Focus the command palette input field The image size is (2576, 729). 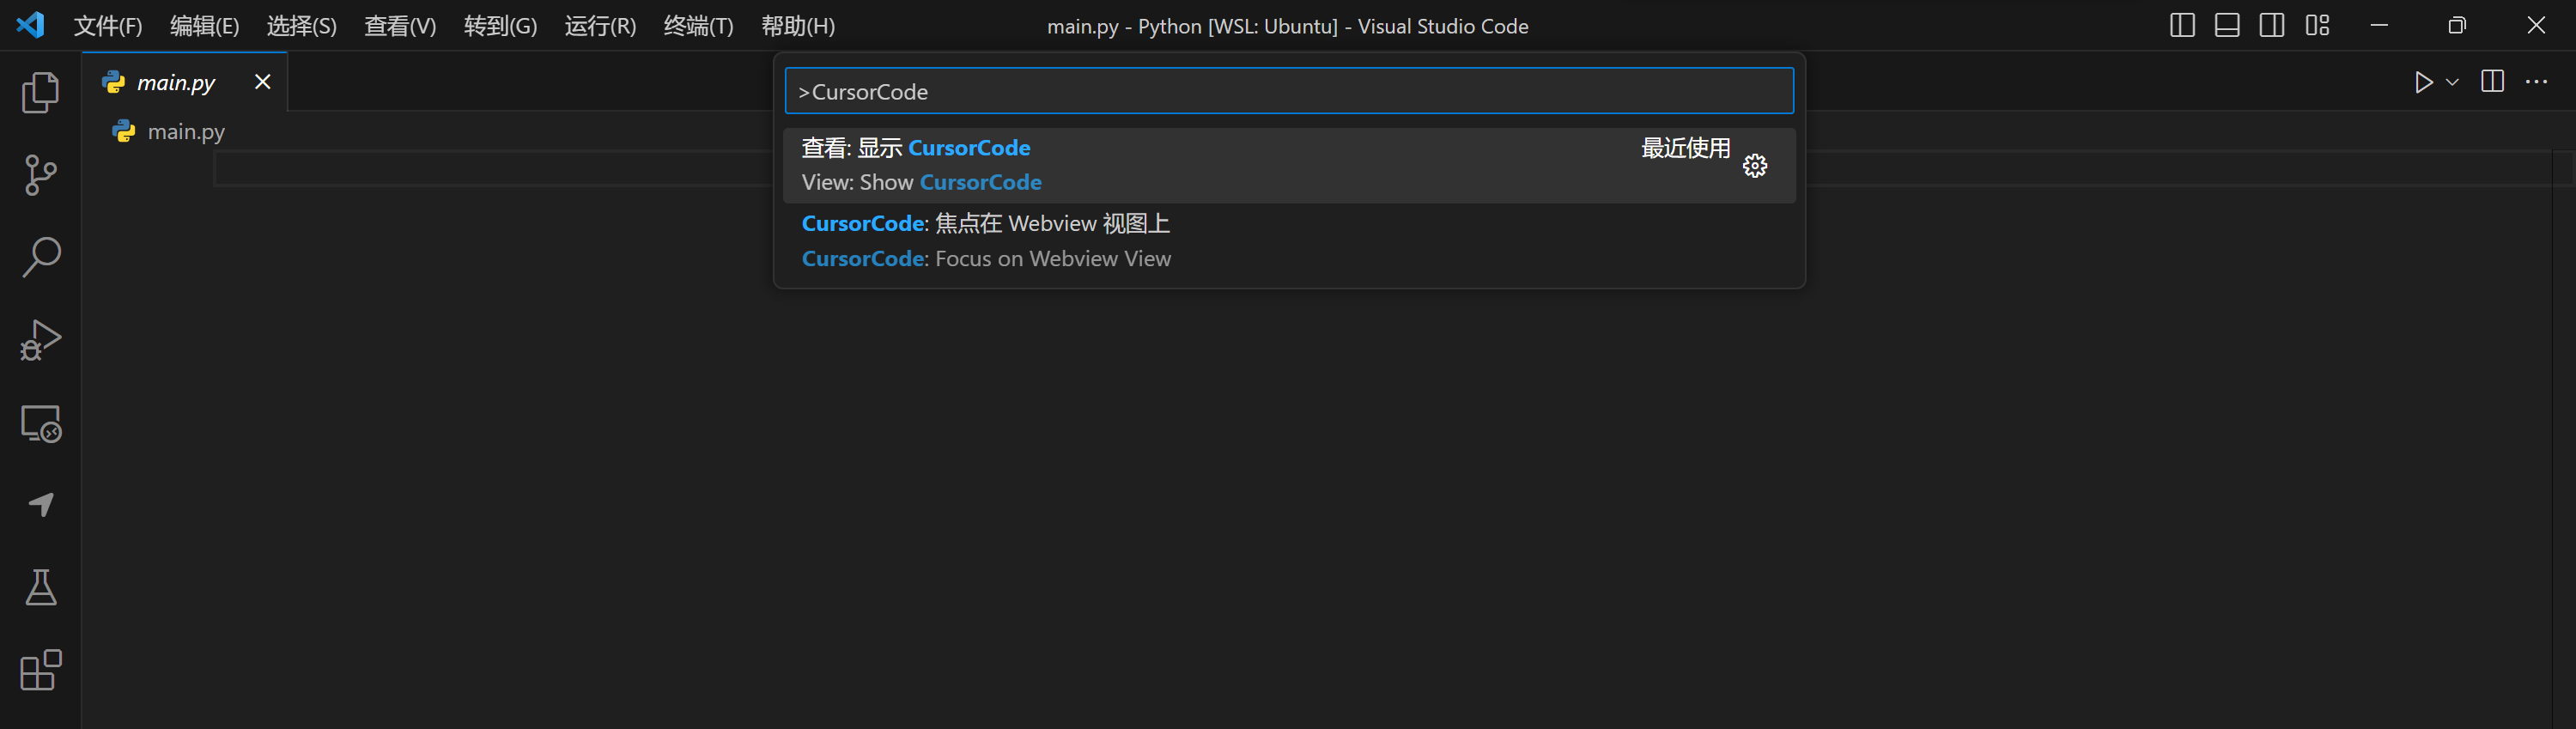point(1289,92)
